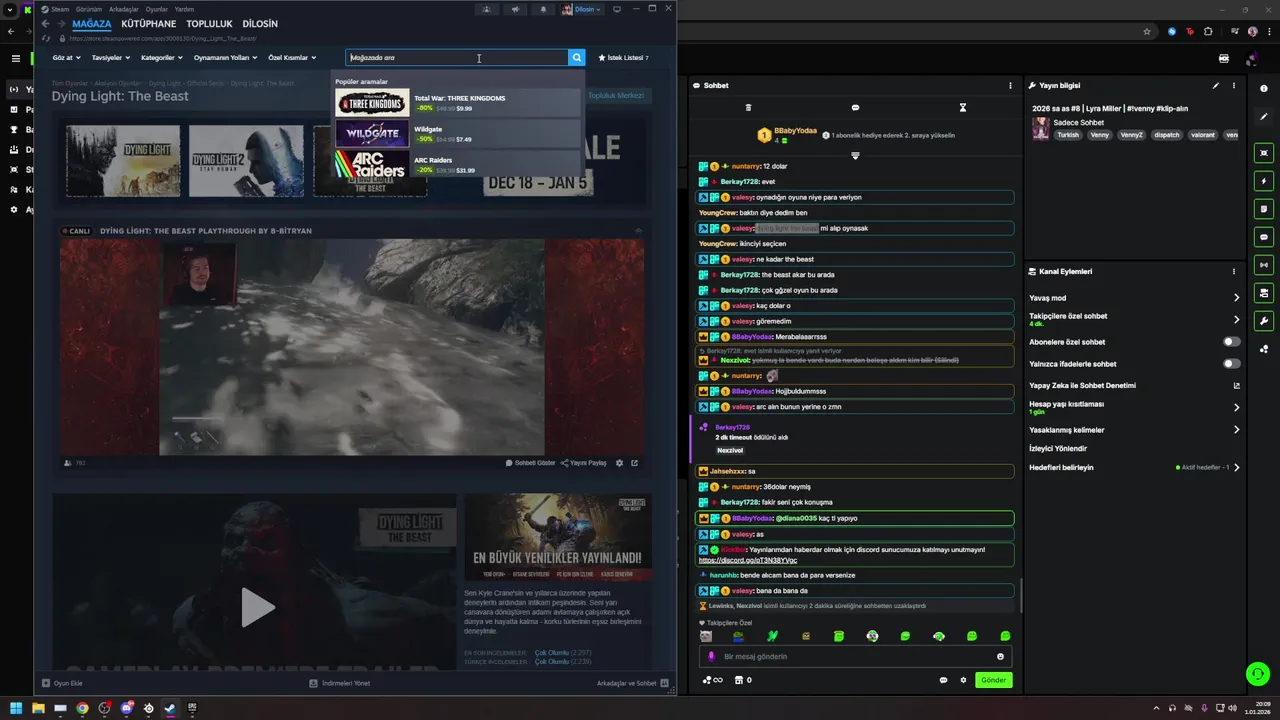
Task: Open Yayın bilgisi three-dot options
Action: point(1234,86)
